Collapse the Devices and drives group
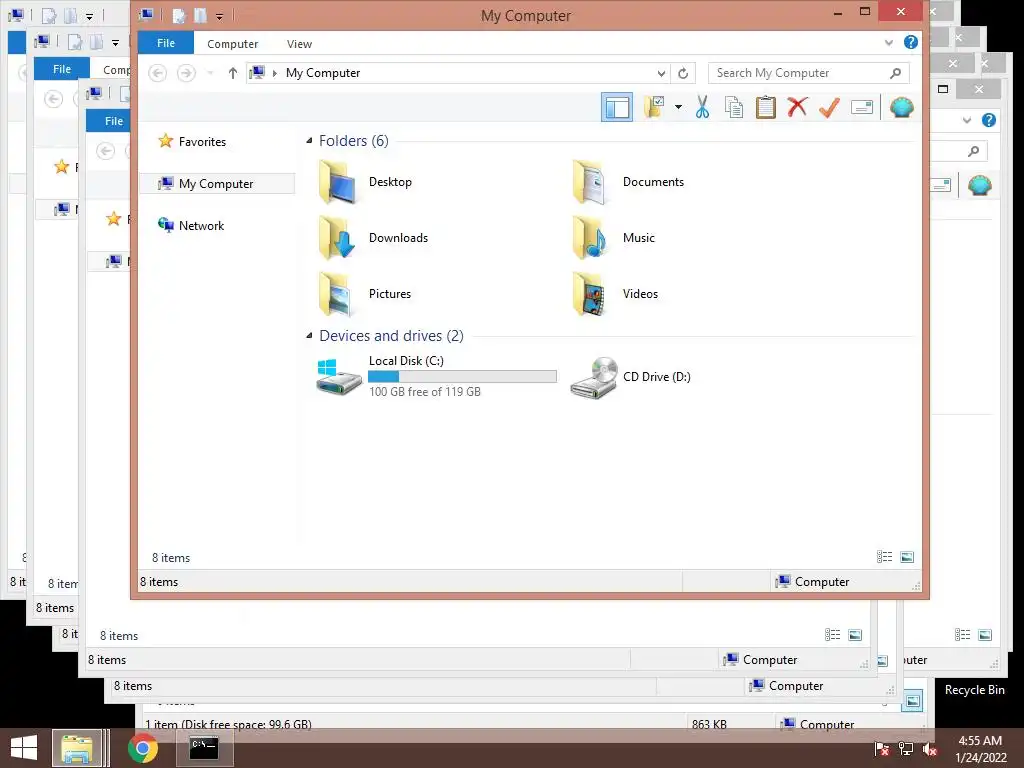The image size is (1024, 768). 310,336
